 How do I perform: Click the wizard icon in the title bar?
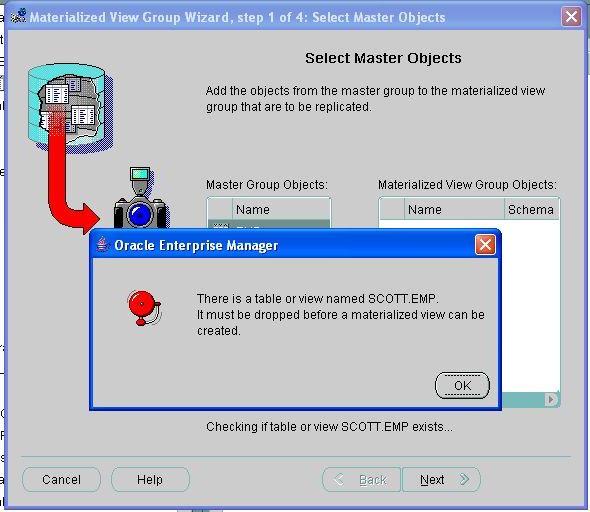[19, 17]
